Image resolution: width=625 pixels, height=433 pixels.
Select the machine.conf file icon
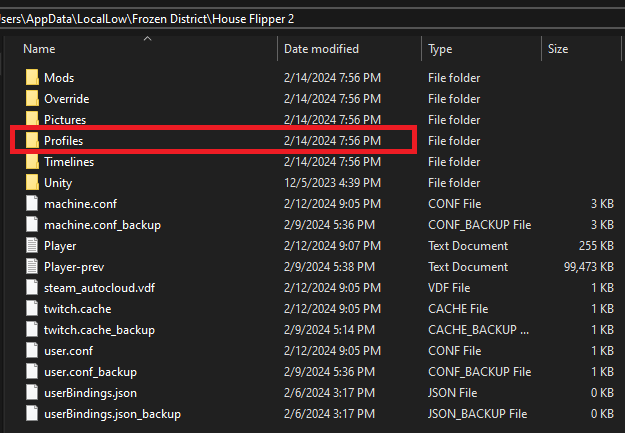click(31, 204)
